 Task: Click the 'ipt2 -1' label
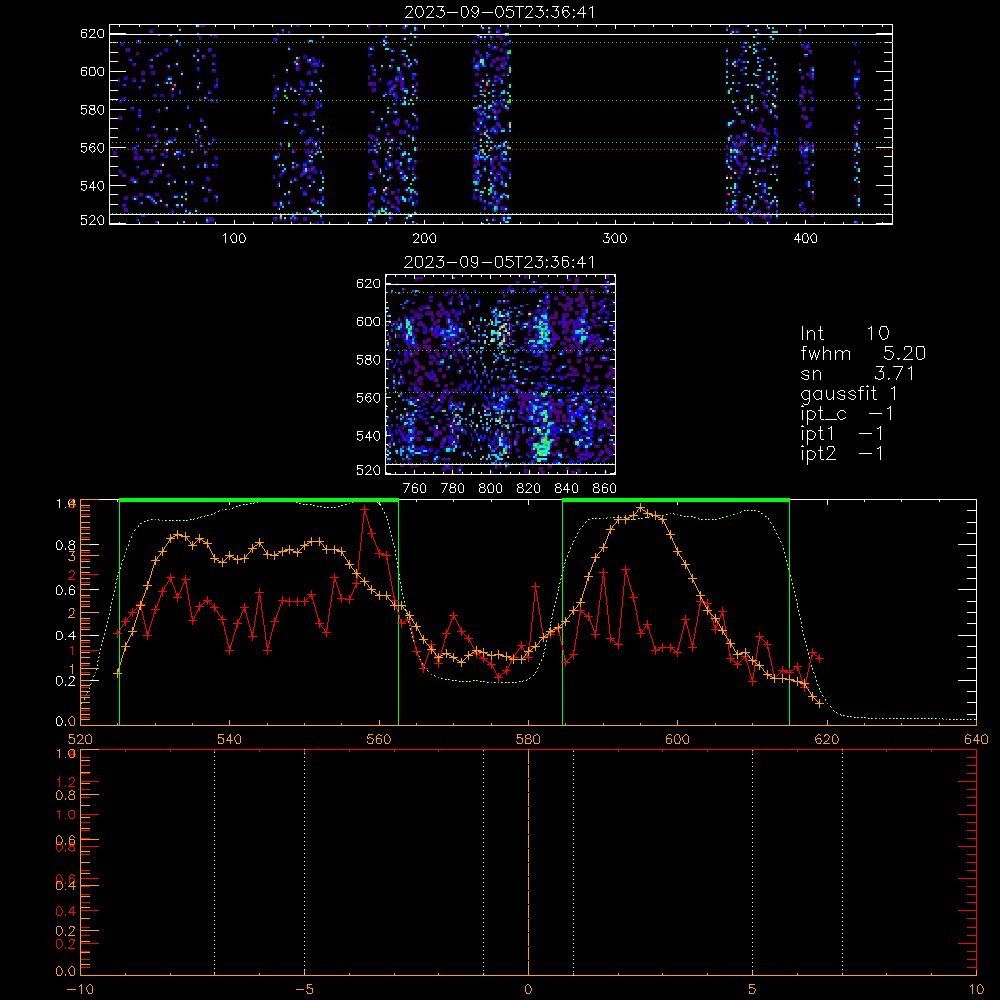point(842,453)
